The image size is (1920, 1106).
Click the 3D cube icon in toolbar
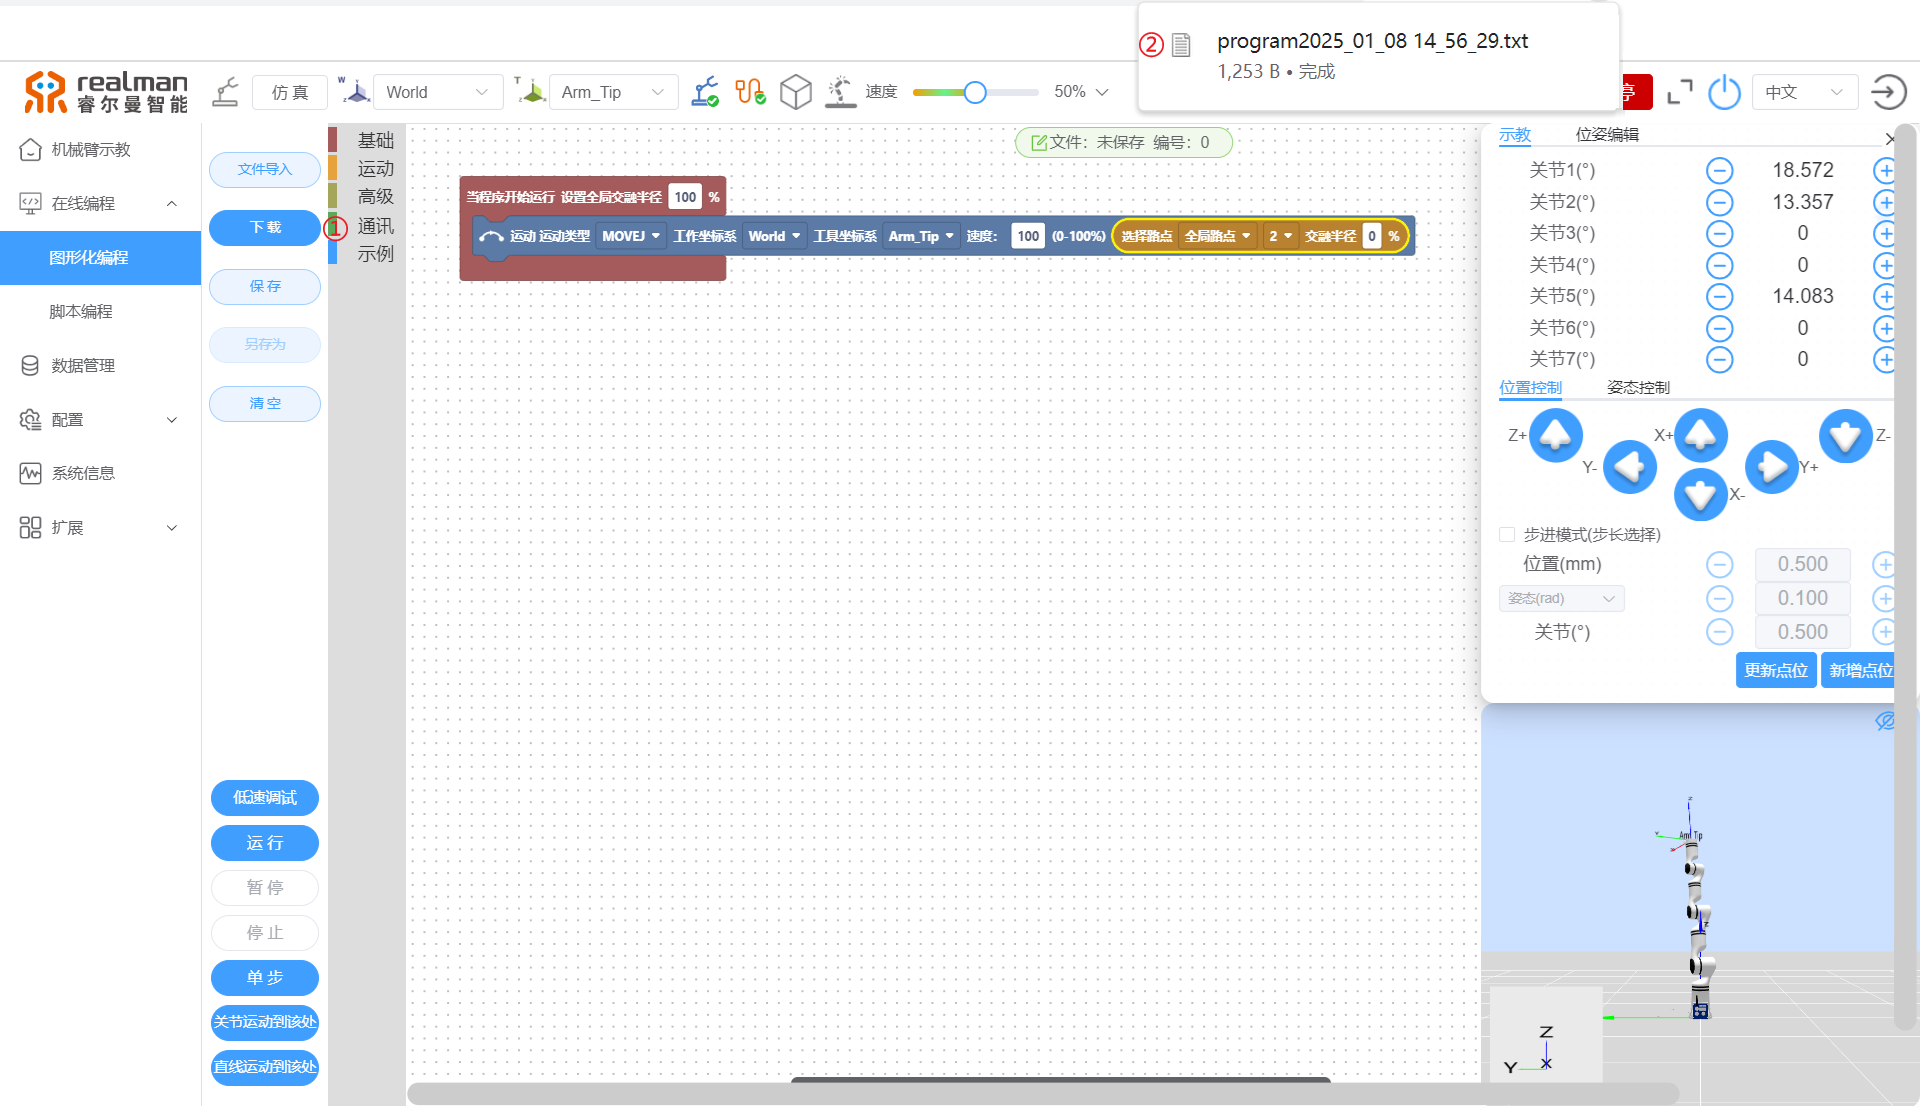pos(796,92)
